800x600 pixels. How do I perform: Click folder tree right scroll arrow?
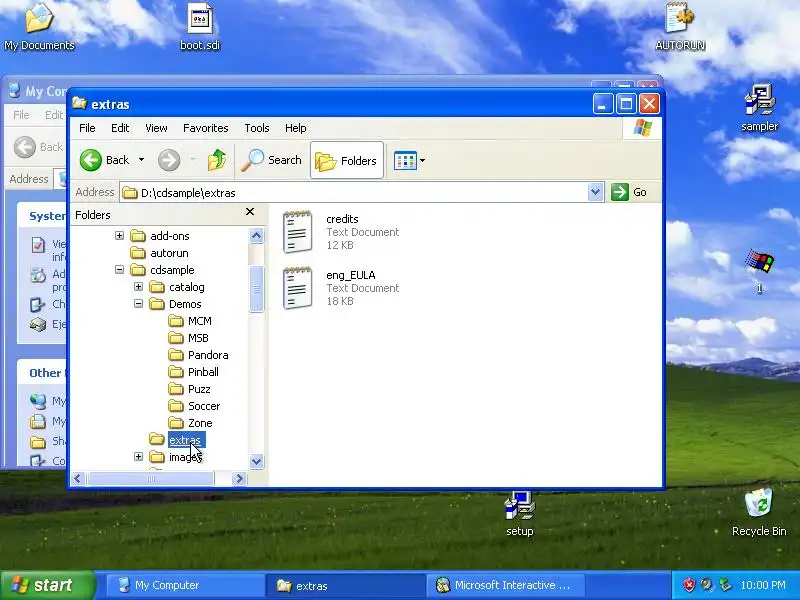click(x=239, y=479)
